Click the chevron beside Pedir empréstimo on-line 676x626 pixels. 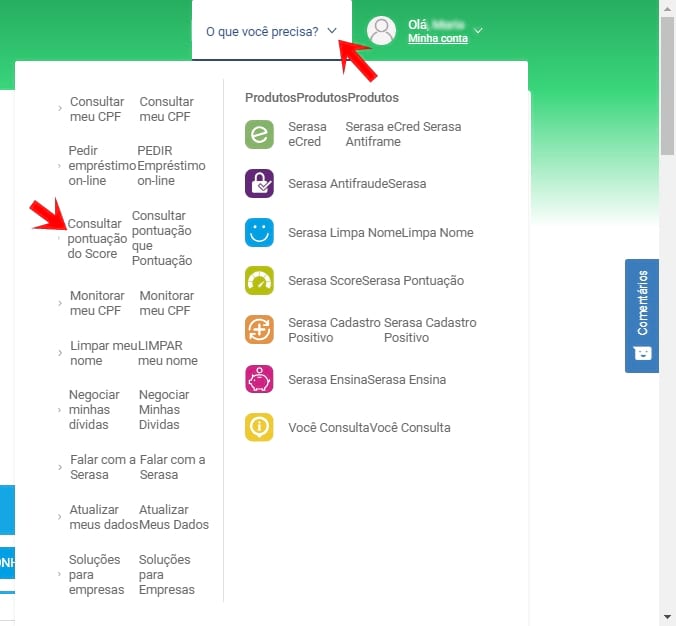click(59, 166)
